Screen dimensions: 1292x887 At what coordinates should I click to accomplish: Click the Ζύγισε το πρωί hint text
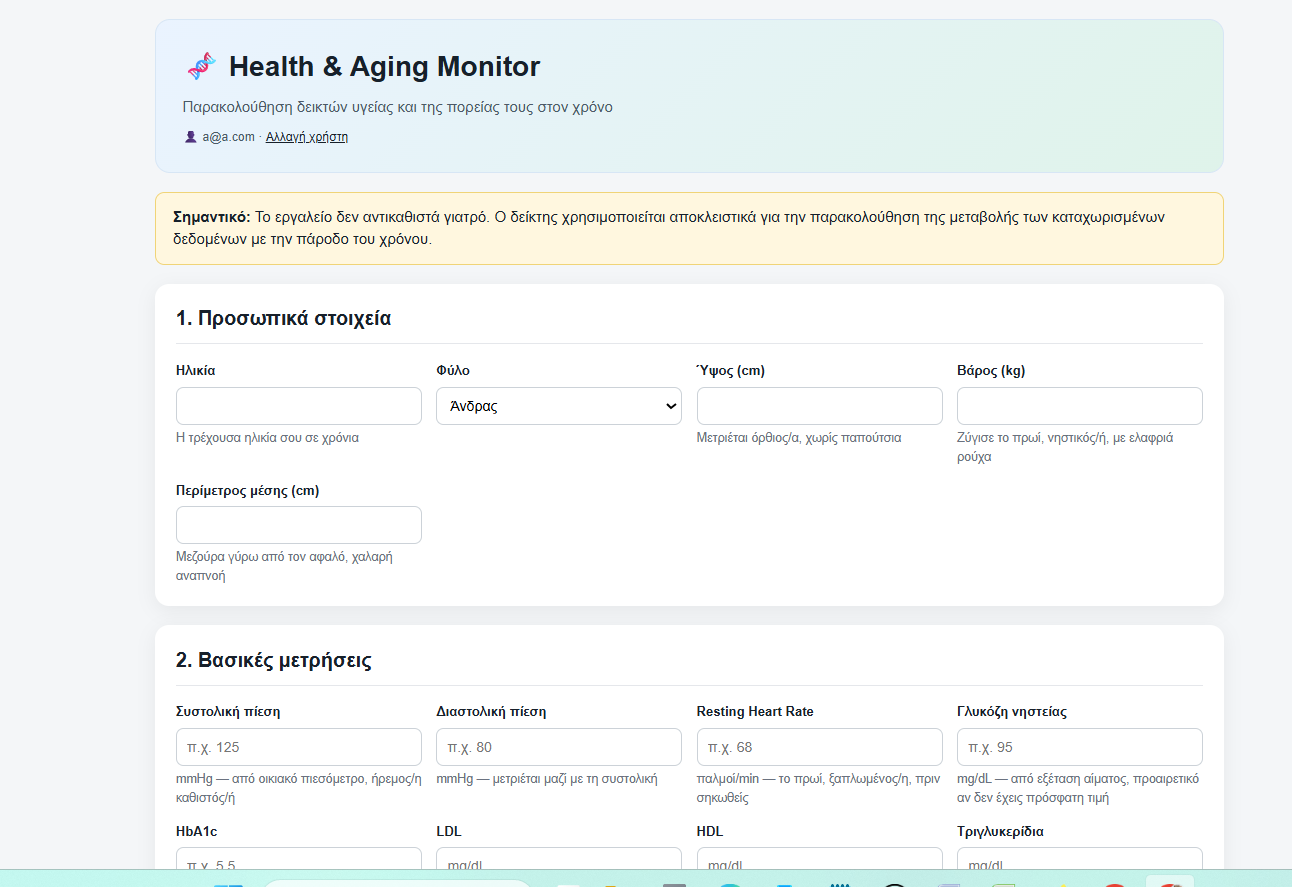coord(1065,447)
